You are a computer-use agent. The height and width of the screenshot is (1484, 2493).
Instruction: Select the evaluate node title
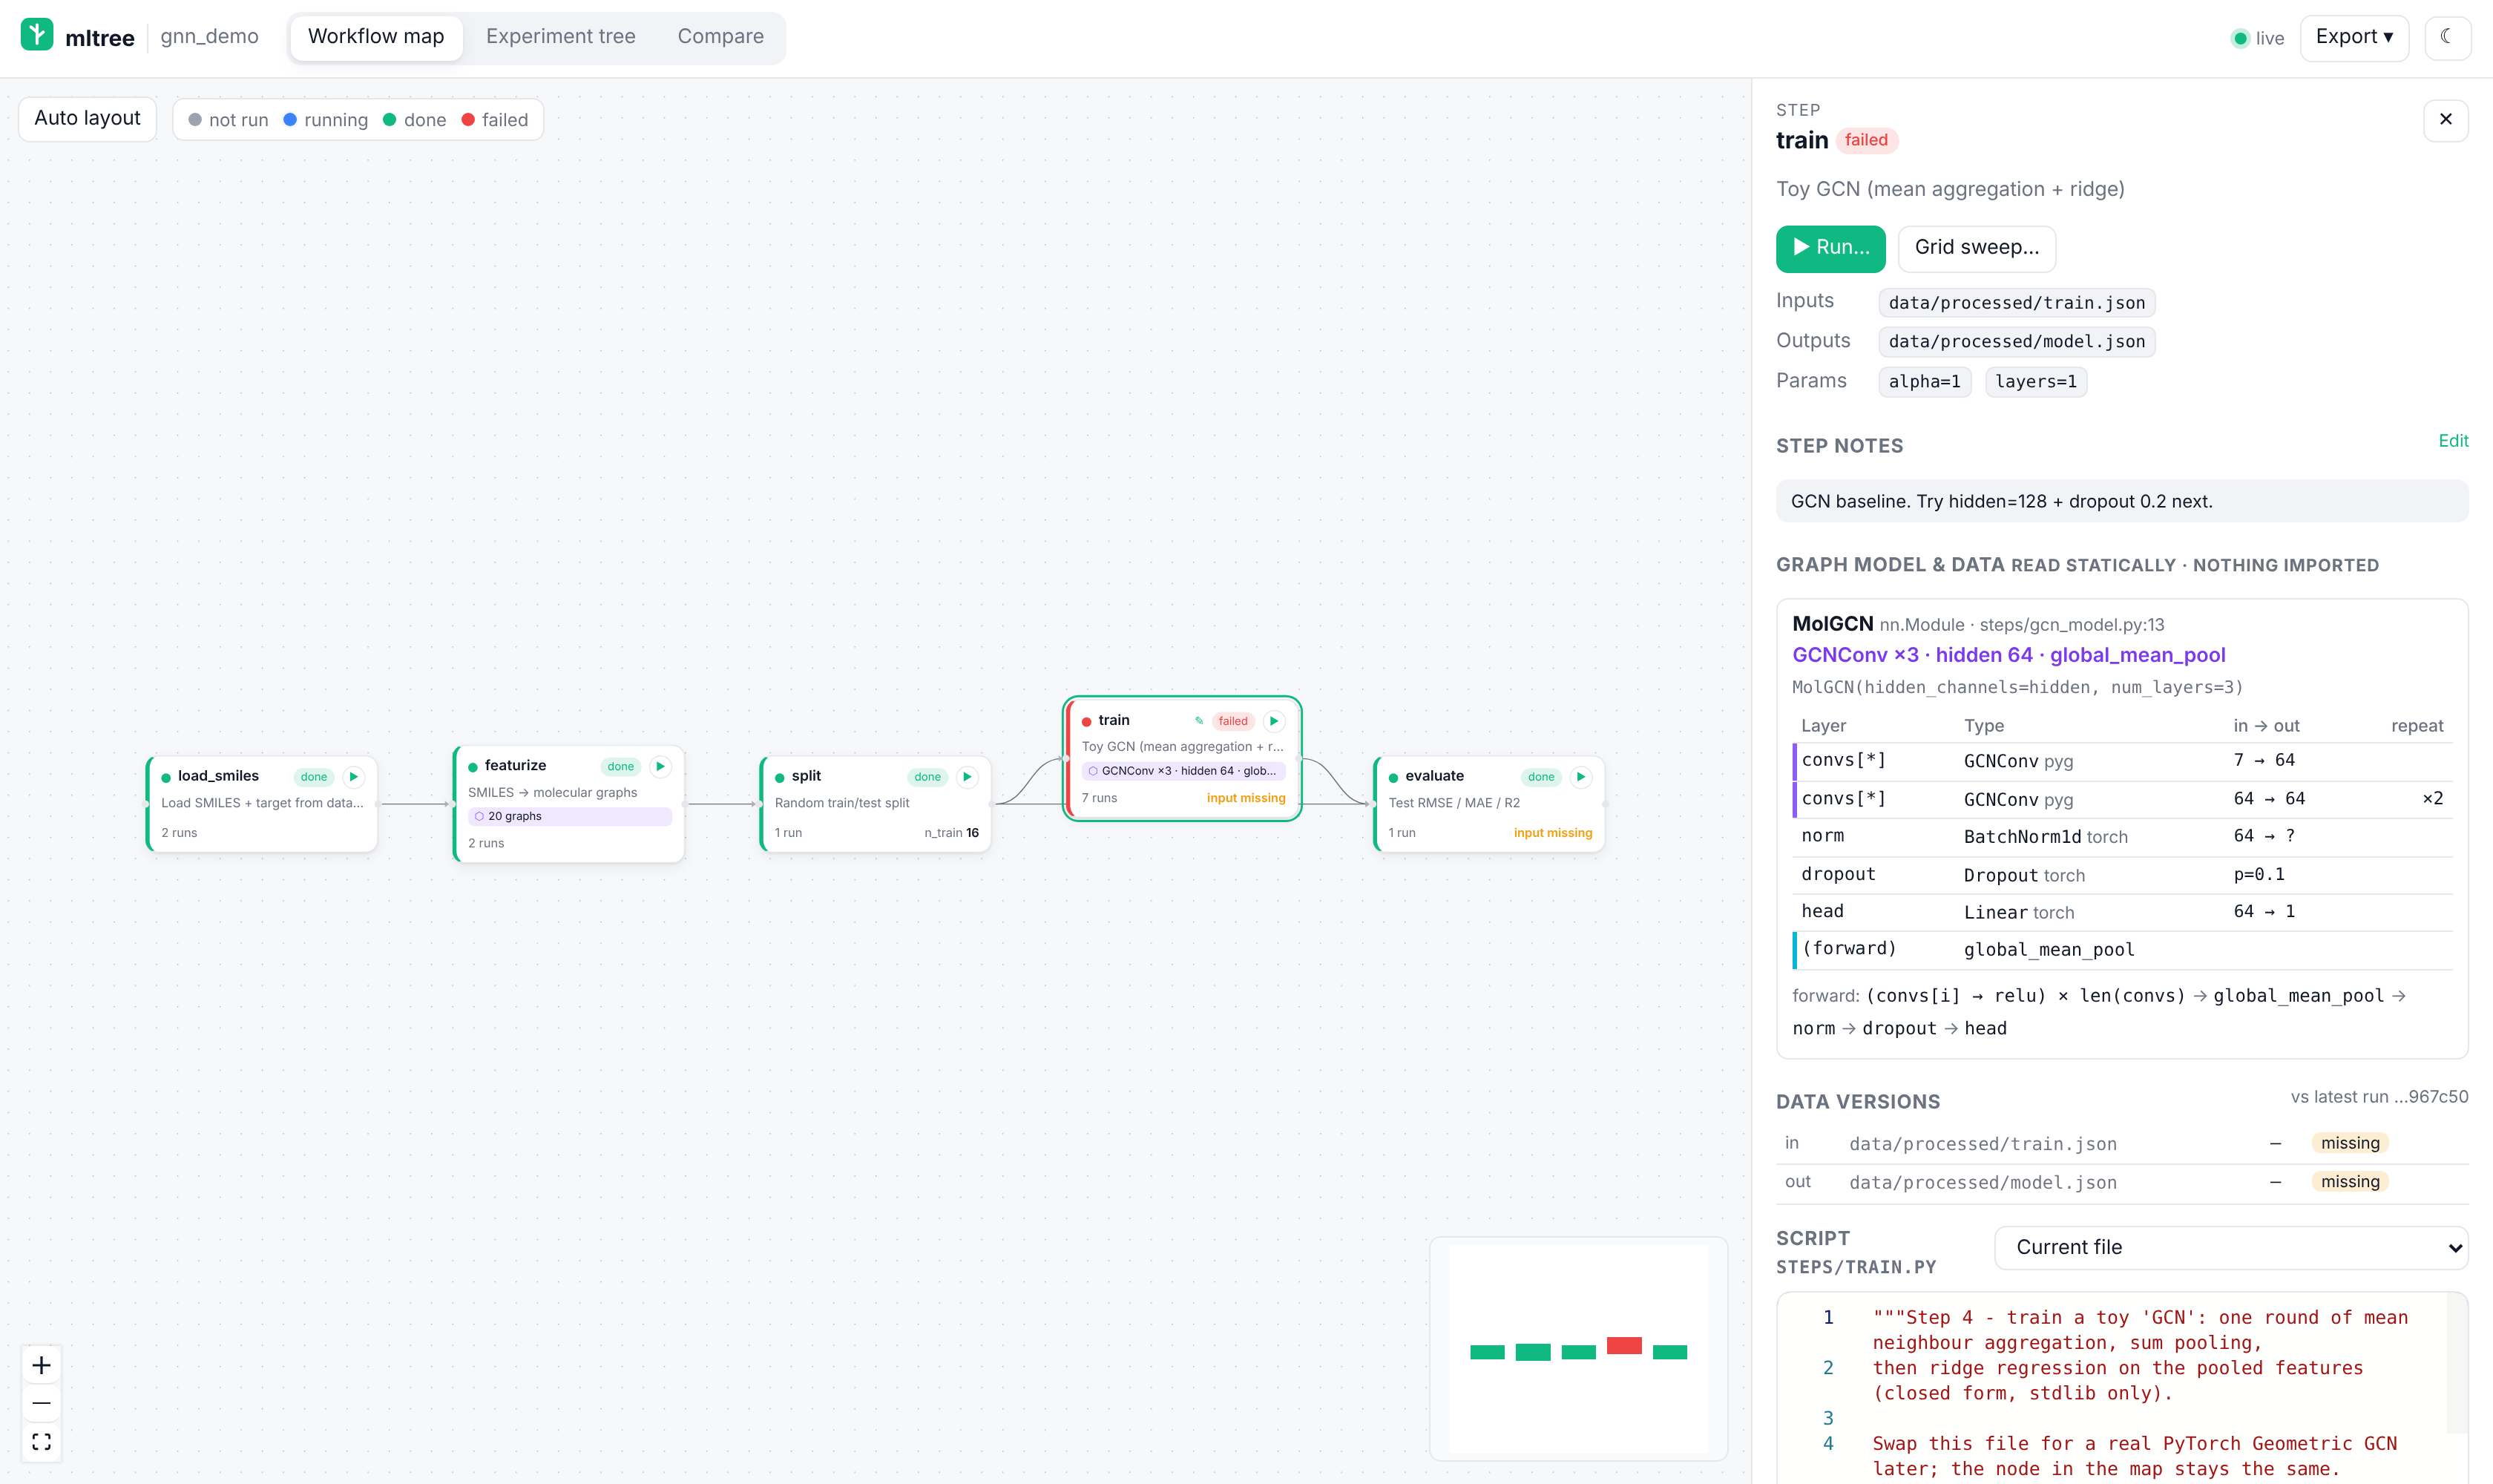pyautogui.click(x=1434, y=776)
